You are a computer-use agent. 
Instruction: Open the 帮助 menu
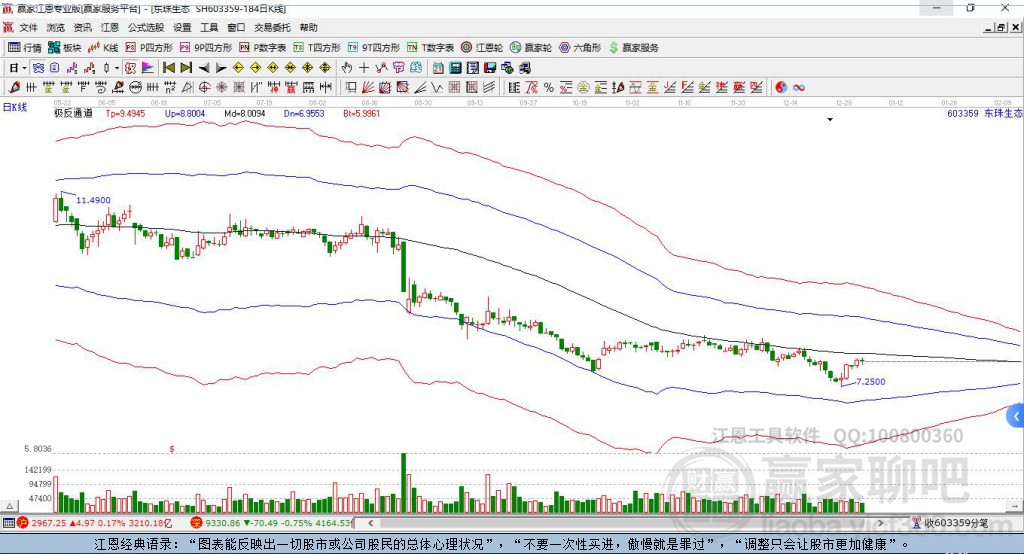[x=308, y=27]
